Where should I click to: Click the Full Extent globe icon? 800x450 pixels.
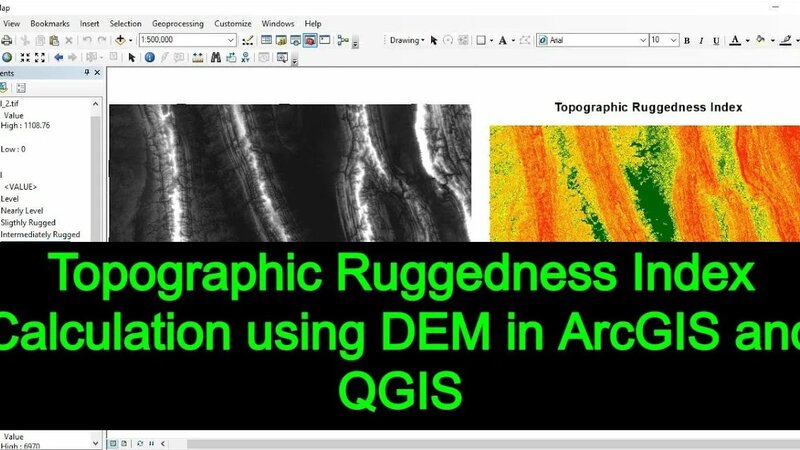pos(7,57)
